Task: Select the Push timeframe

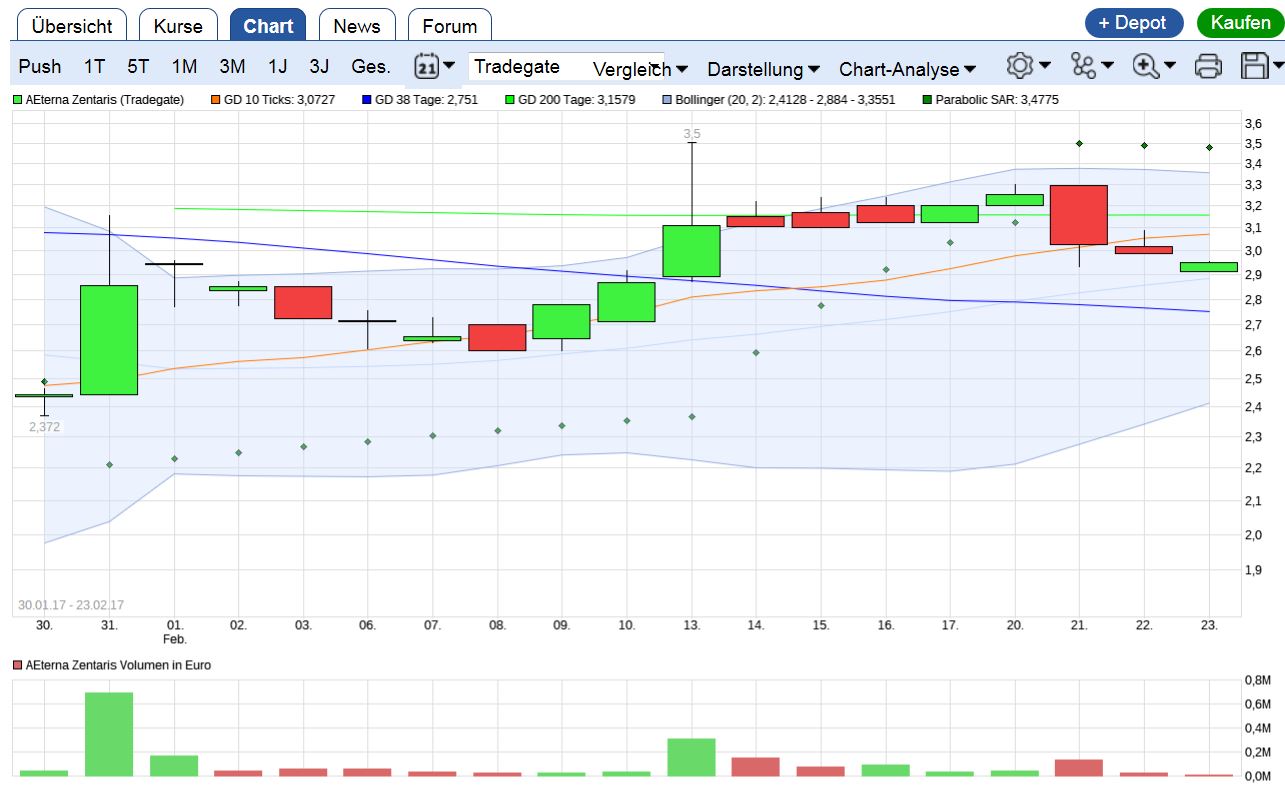Action: pyautogui.click(x=40, y=67)
